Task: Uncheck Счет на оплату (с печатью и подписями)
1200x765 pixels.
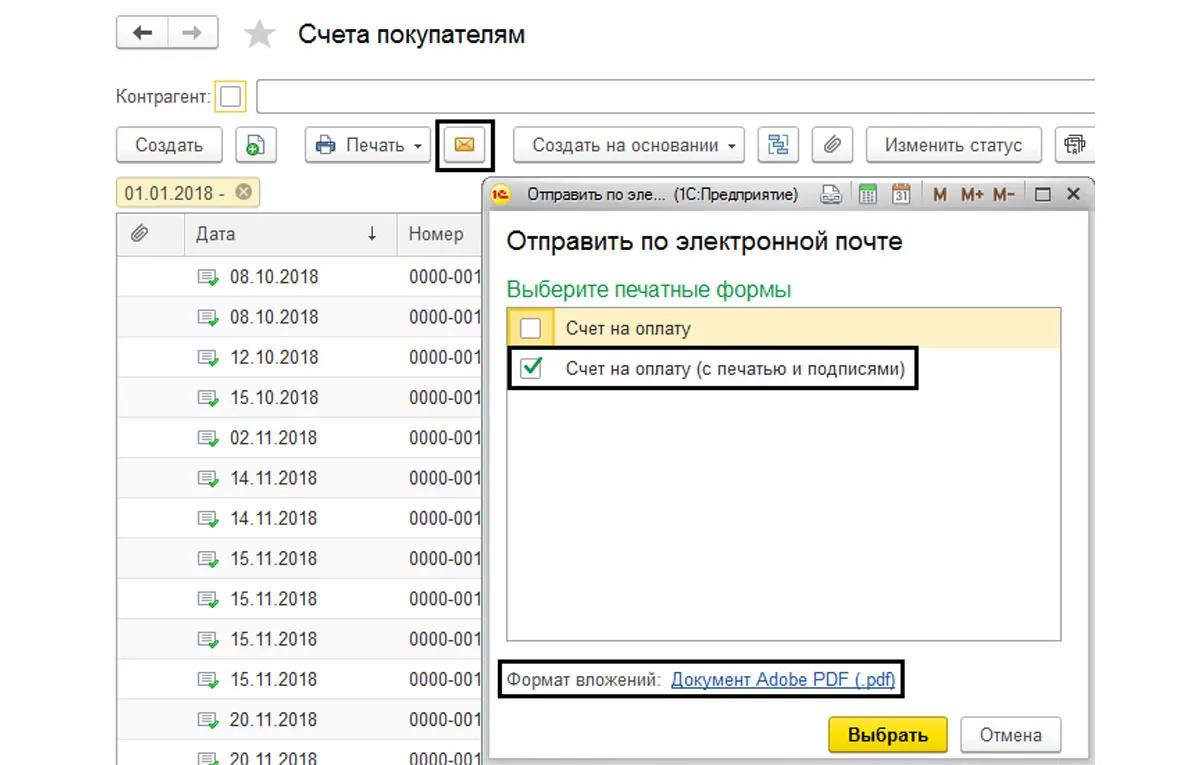Action: click(531, 368)
